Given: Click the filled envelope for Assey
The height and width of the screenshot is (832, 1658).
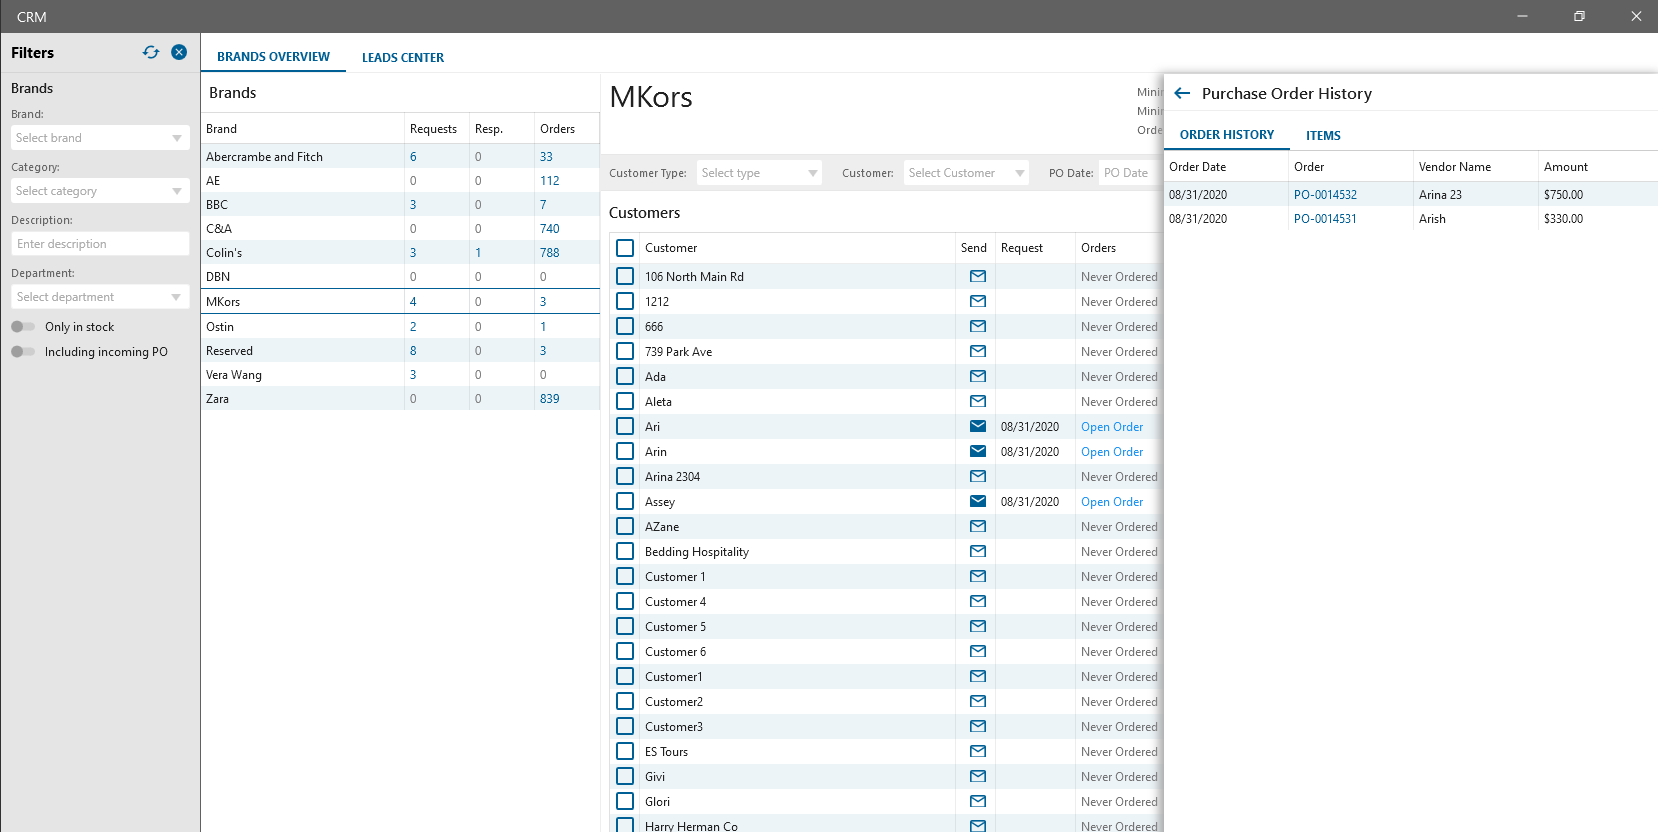Looking at the screenshot, I should [x=978, y=501].
